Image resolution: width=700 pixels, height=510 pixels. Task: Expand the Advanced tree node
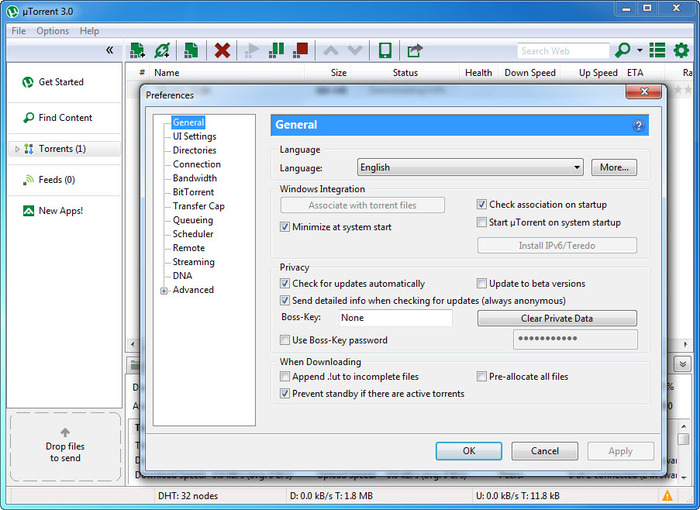[164, 291]
